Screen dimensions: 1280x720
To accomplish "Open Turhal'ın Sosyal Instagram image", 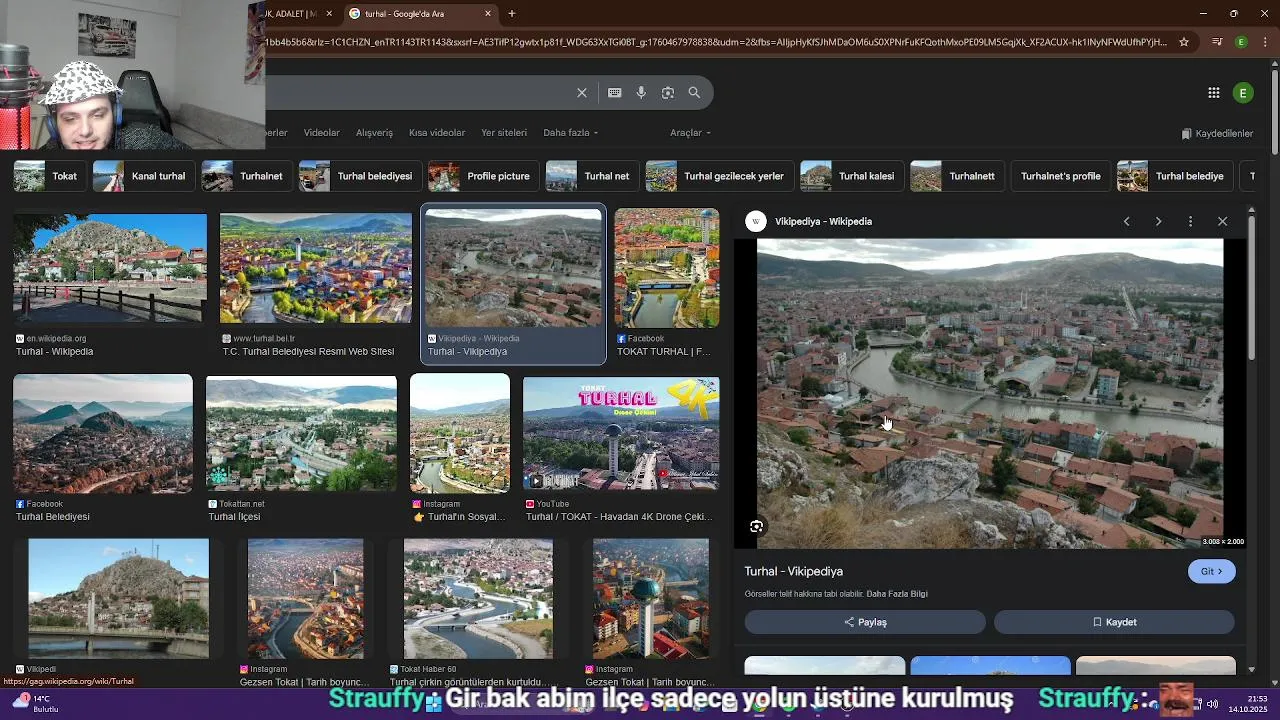I will click(460, 434).
